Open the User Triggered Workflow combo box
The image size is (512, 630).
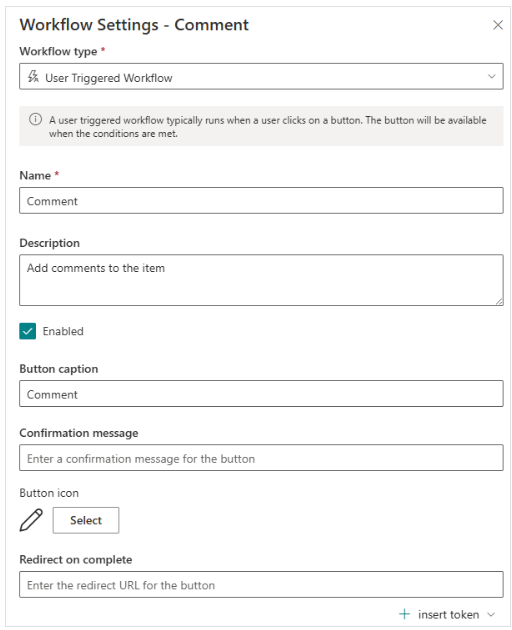coord(261,76)
